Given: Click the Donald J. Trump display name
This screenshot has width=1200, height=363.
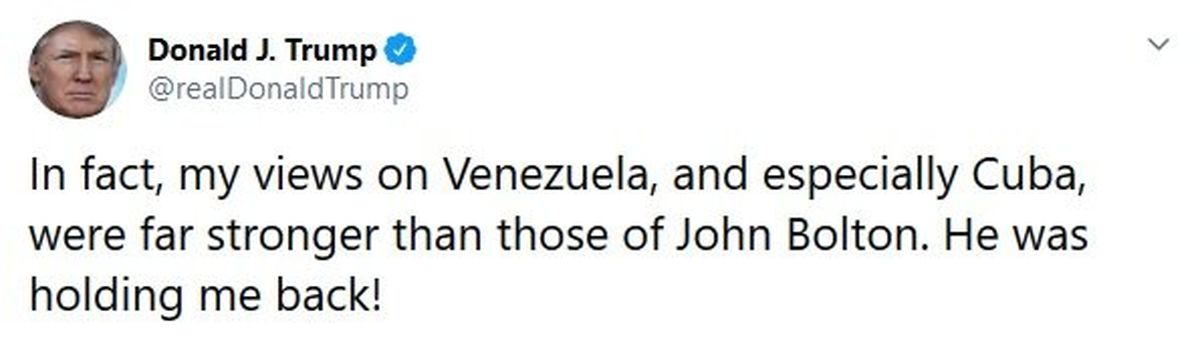Looking at the screenshot, I should tap(263, 49).
